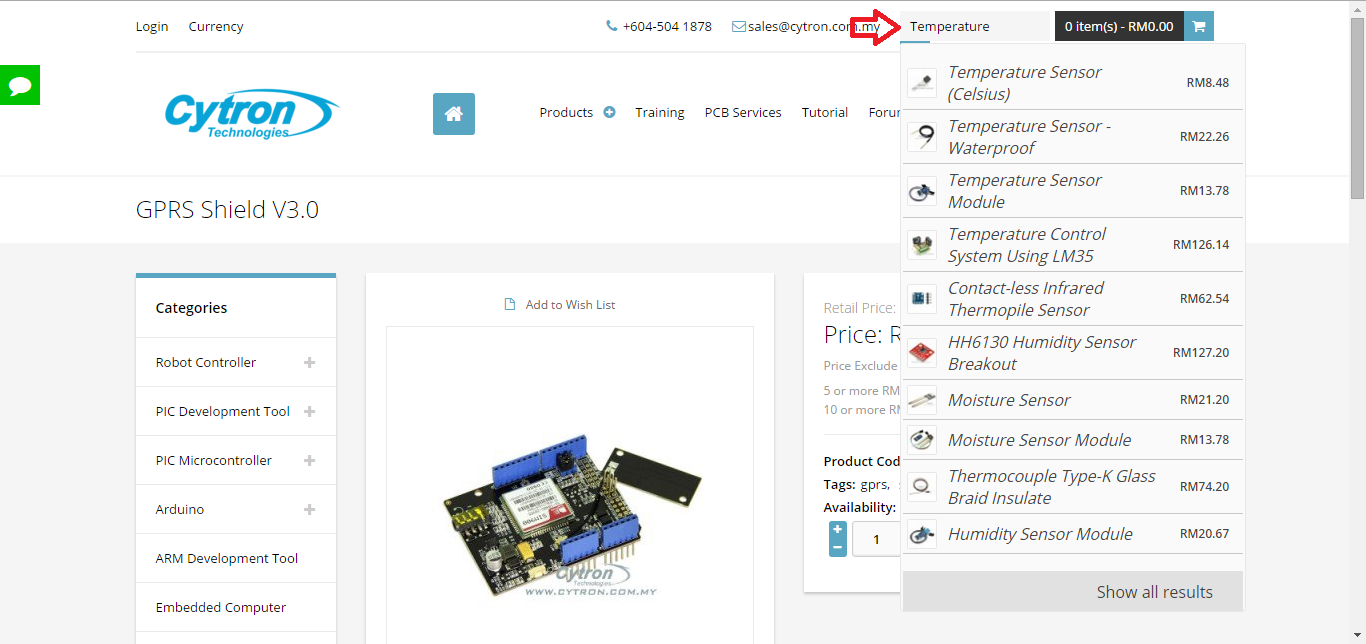Decrease quantity with the minus stepper
Image resolution: width=1366 pixels, height=644 pixels.
pyautogui.click(x=838, y=548)
